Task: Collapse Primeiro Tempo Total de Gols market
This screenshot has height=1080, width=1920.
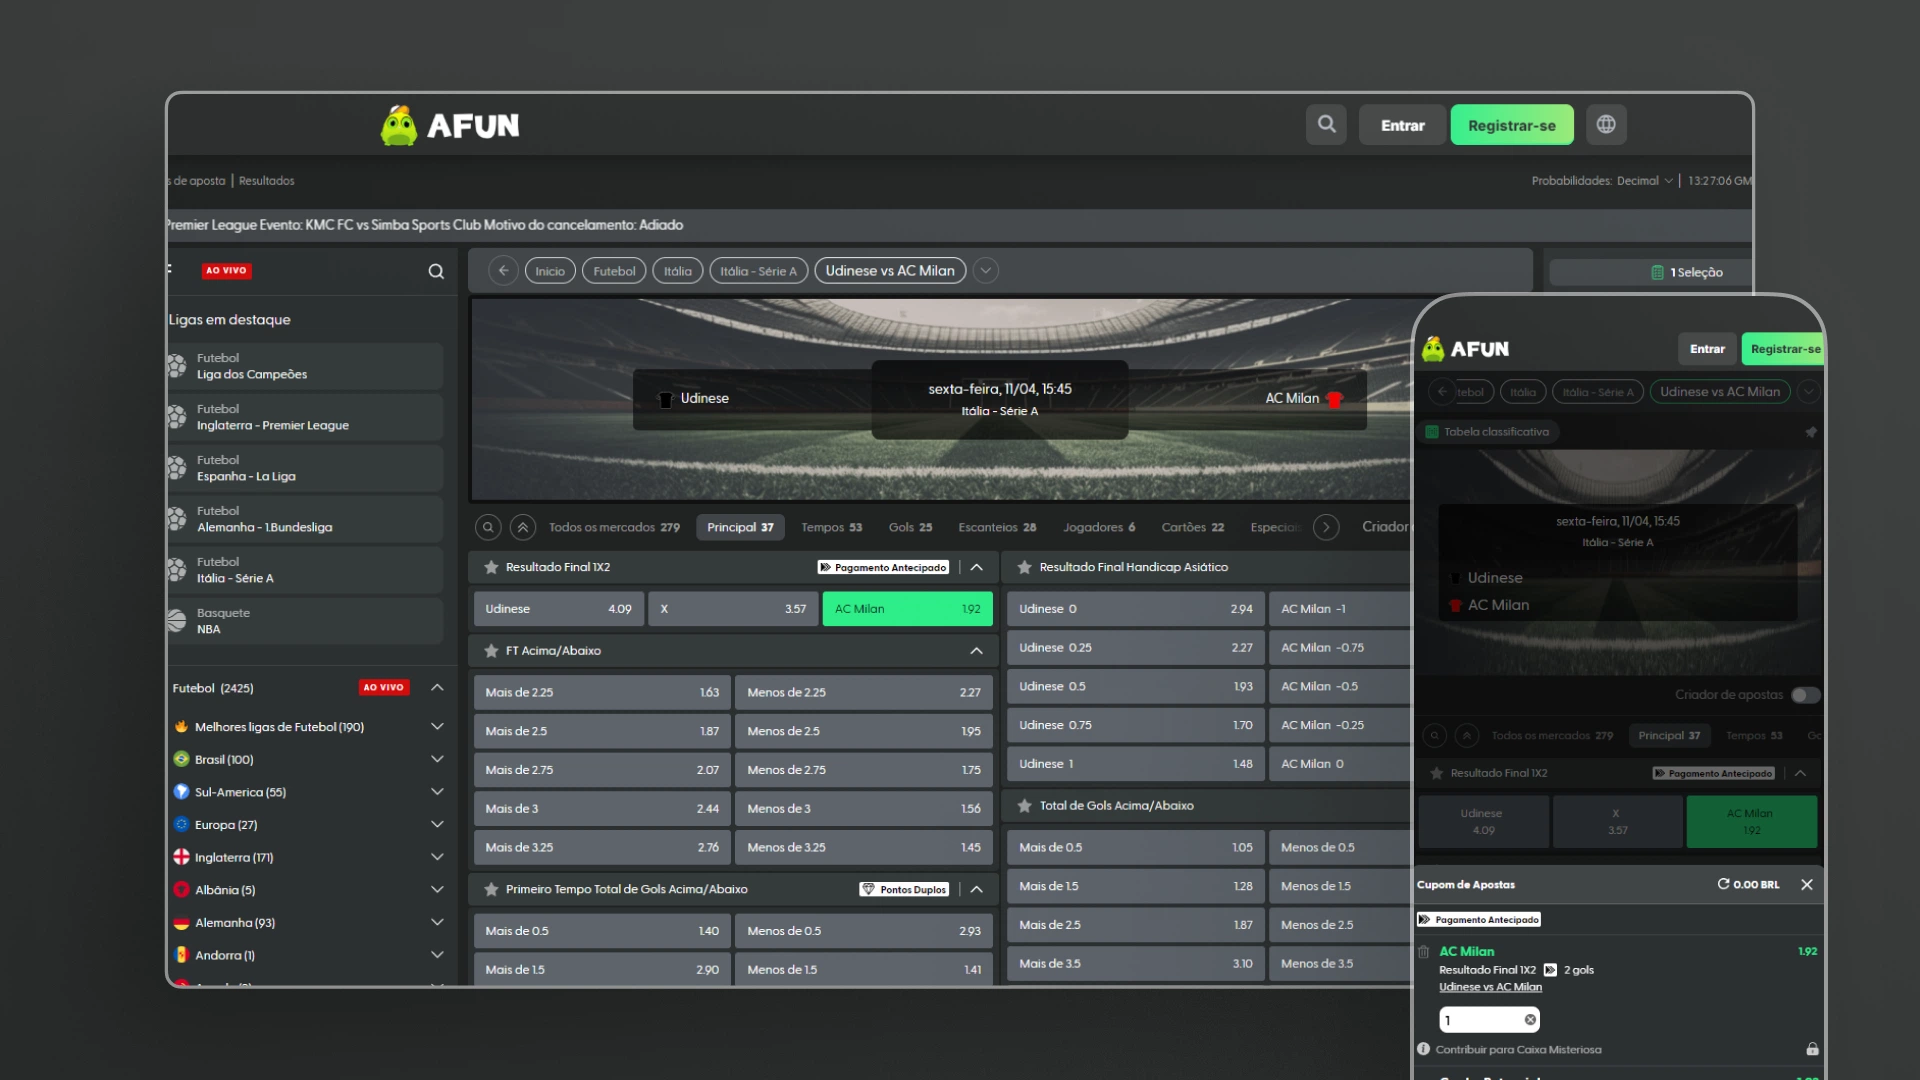Action: click(x=976, y=889)
